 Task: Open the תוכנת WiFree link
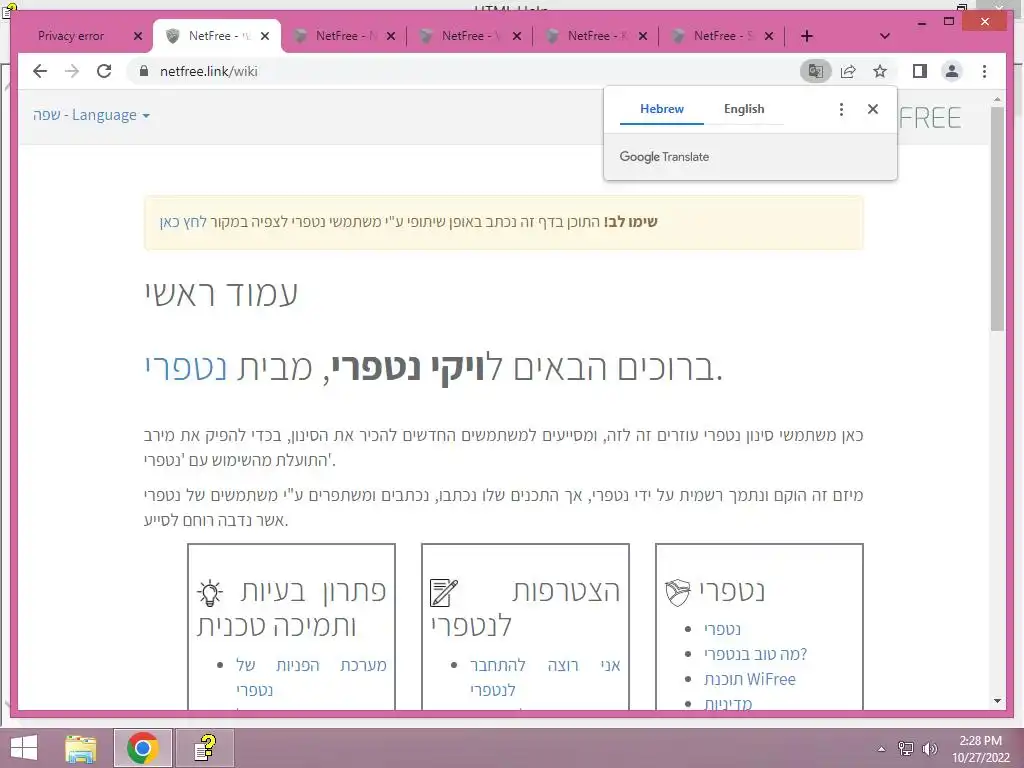pos(750,679)
